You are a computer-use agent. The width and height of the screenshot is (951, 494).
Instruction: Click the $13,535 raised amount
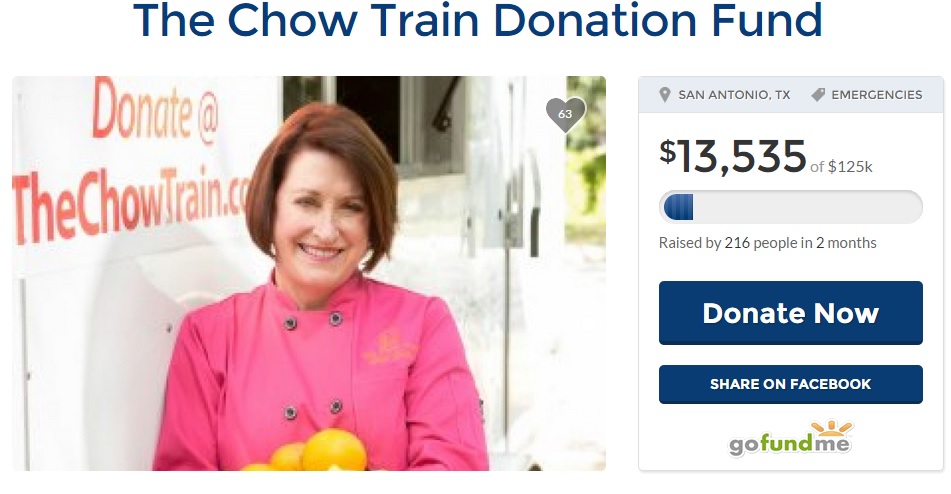733,156
